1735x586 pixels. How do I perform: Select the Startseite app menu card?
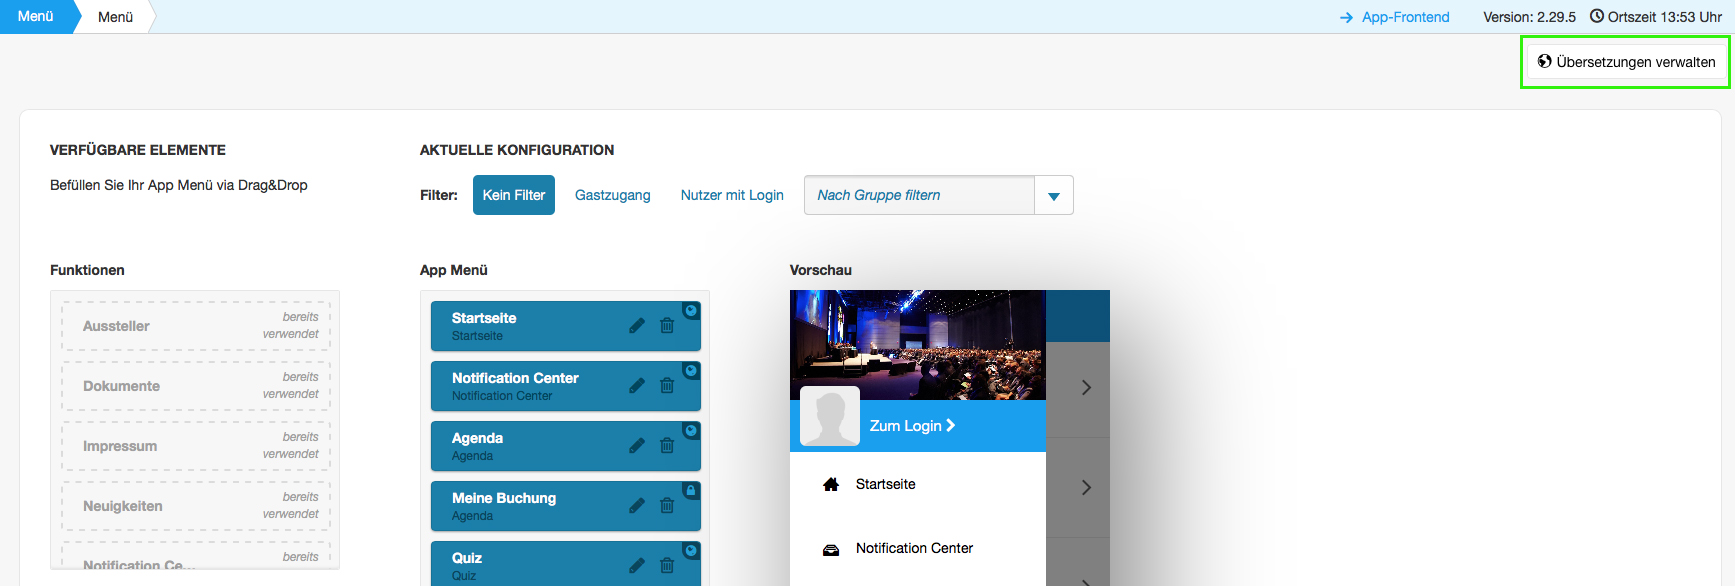coord(566,326)
